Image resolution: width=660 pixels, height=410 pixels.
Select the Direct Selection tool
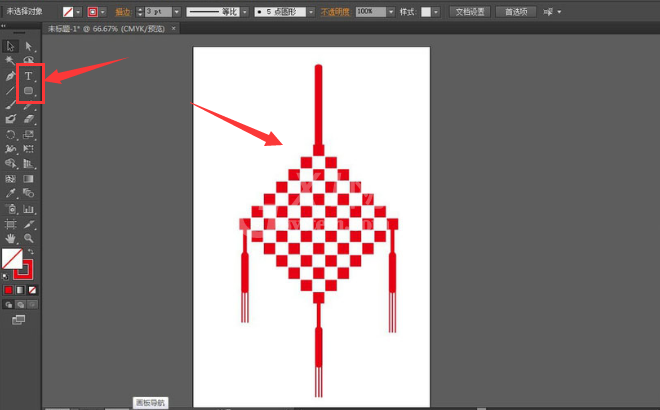pyautogui.click(x=29, y=45)
